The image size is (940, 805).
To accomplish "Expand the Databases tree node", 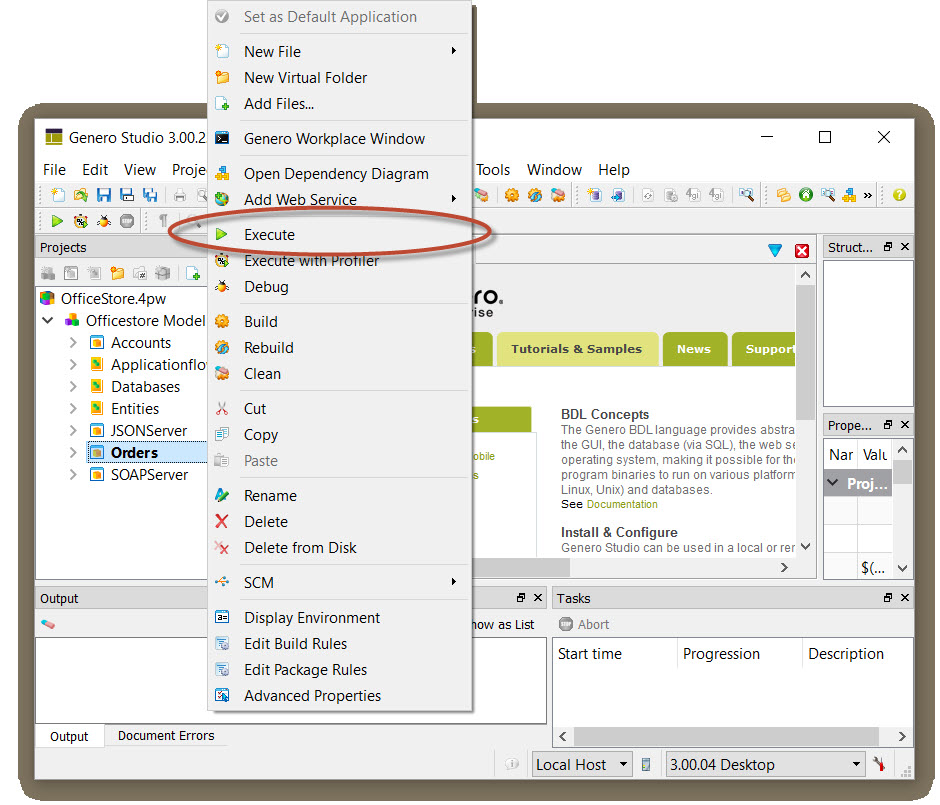I will point(73,387).
